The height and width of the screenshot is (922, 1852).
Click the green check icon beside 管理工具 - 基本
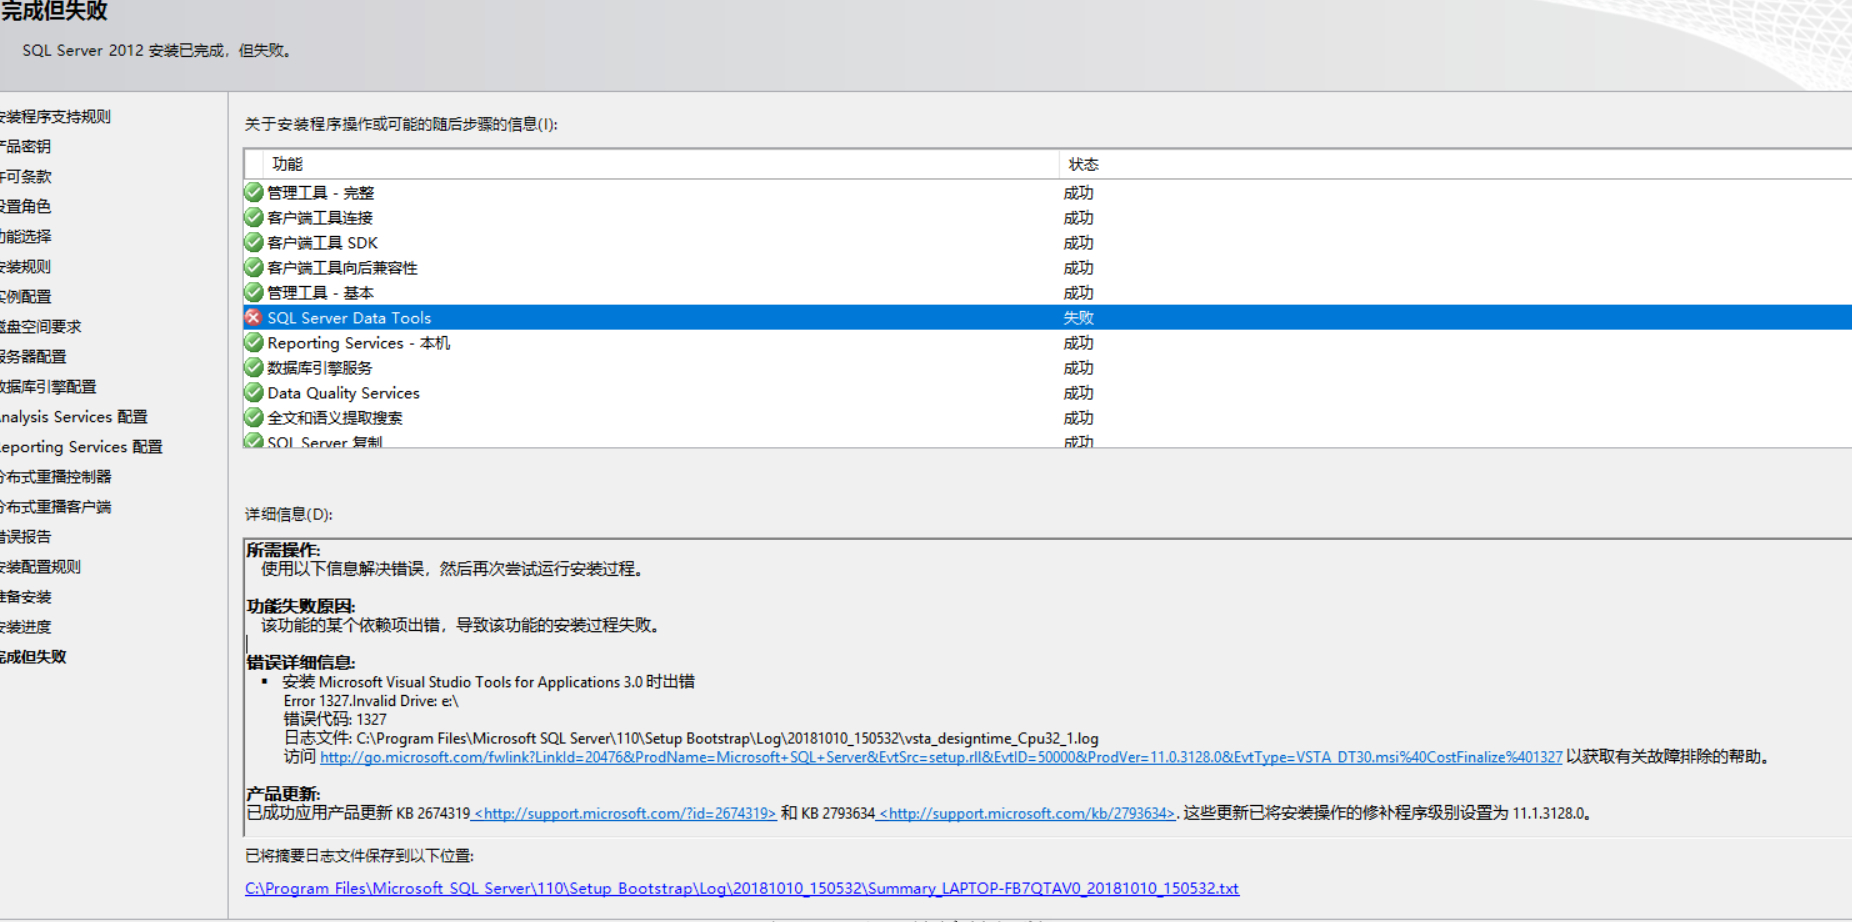pos(254,292)
